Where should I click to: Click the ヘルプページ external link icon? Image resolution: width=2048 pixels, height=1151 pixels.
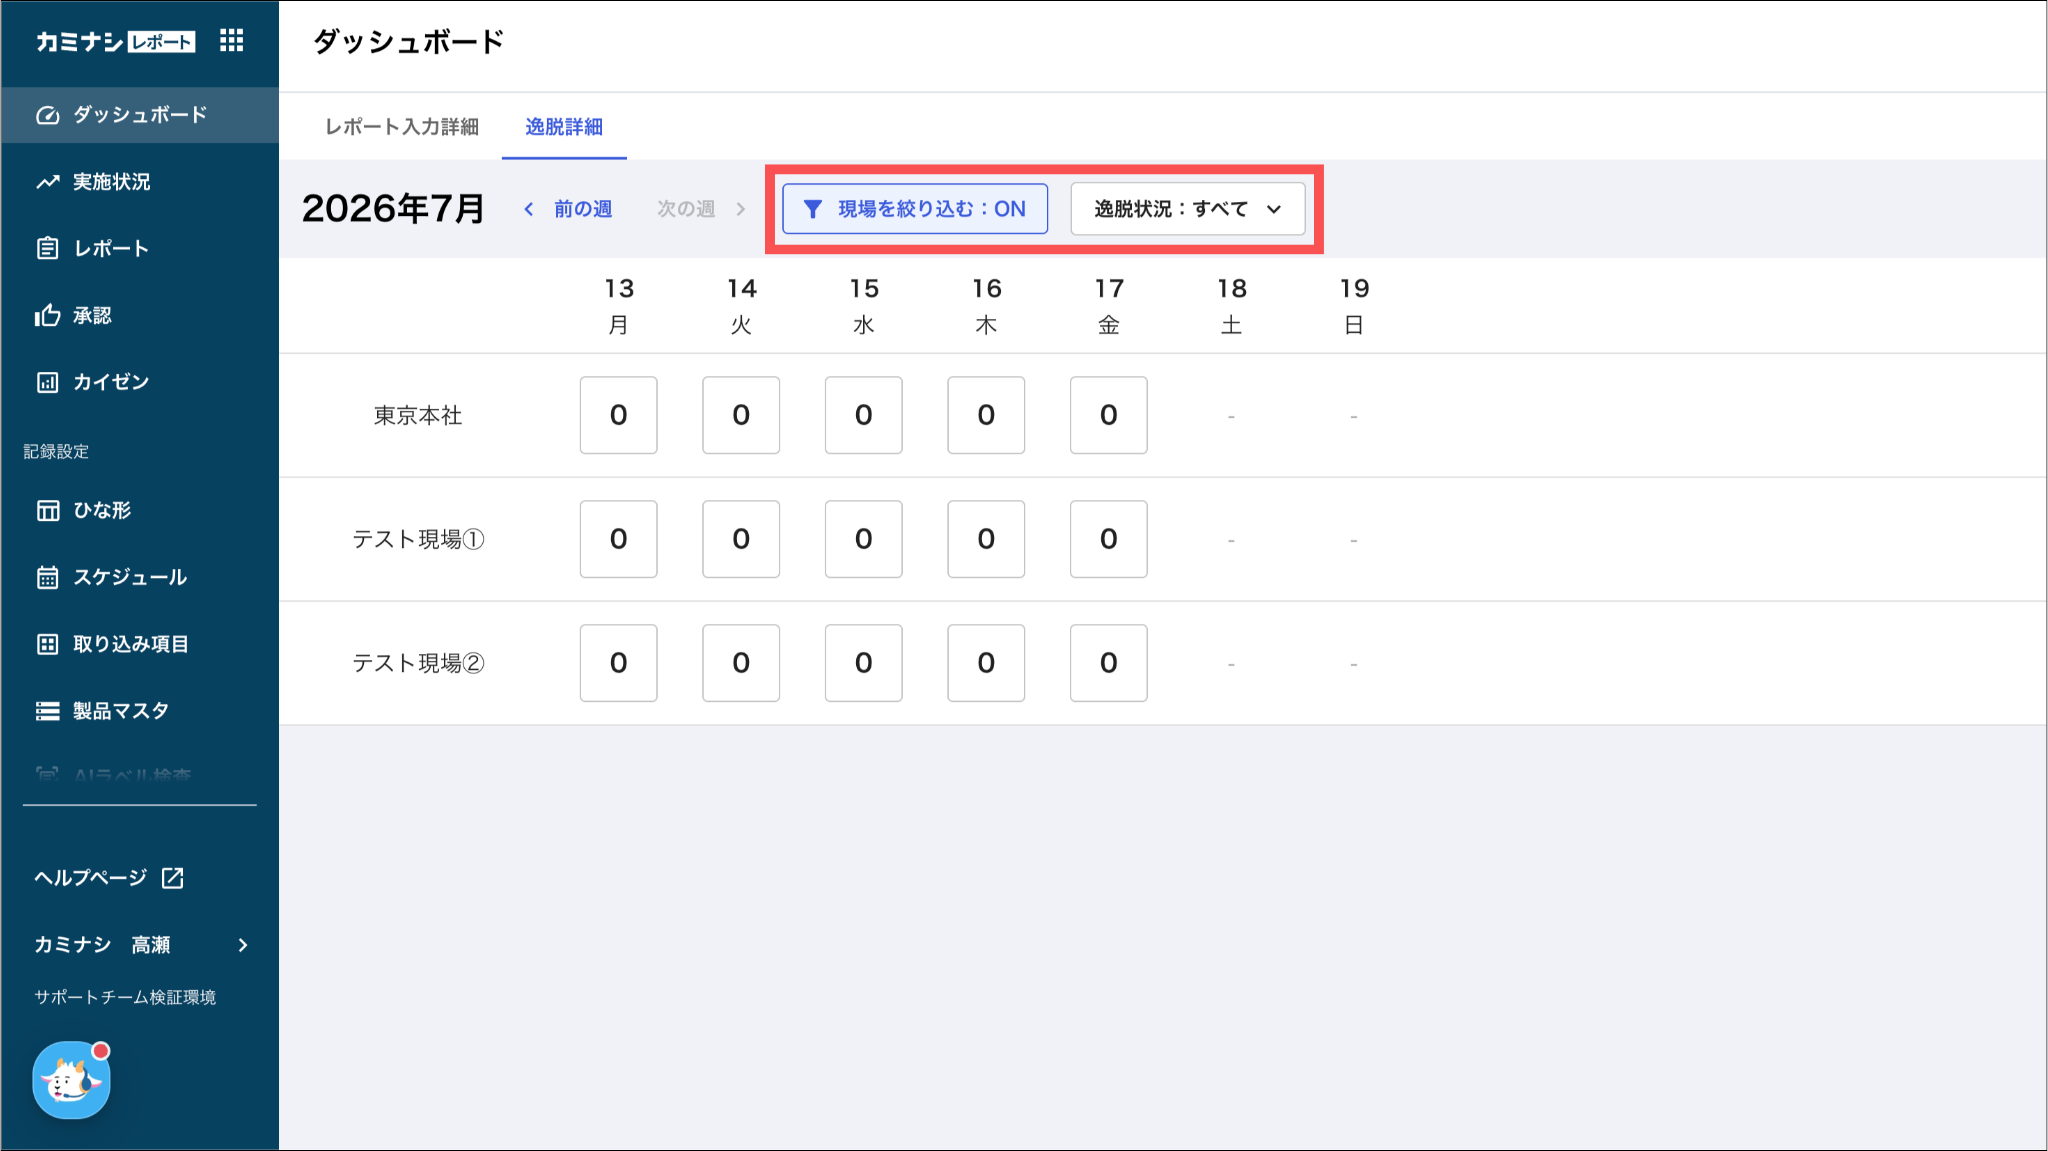pyautogui.click(x=173, y=877)
